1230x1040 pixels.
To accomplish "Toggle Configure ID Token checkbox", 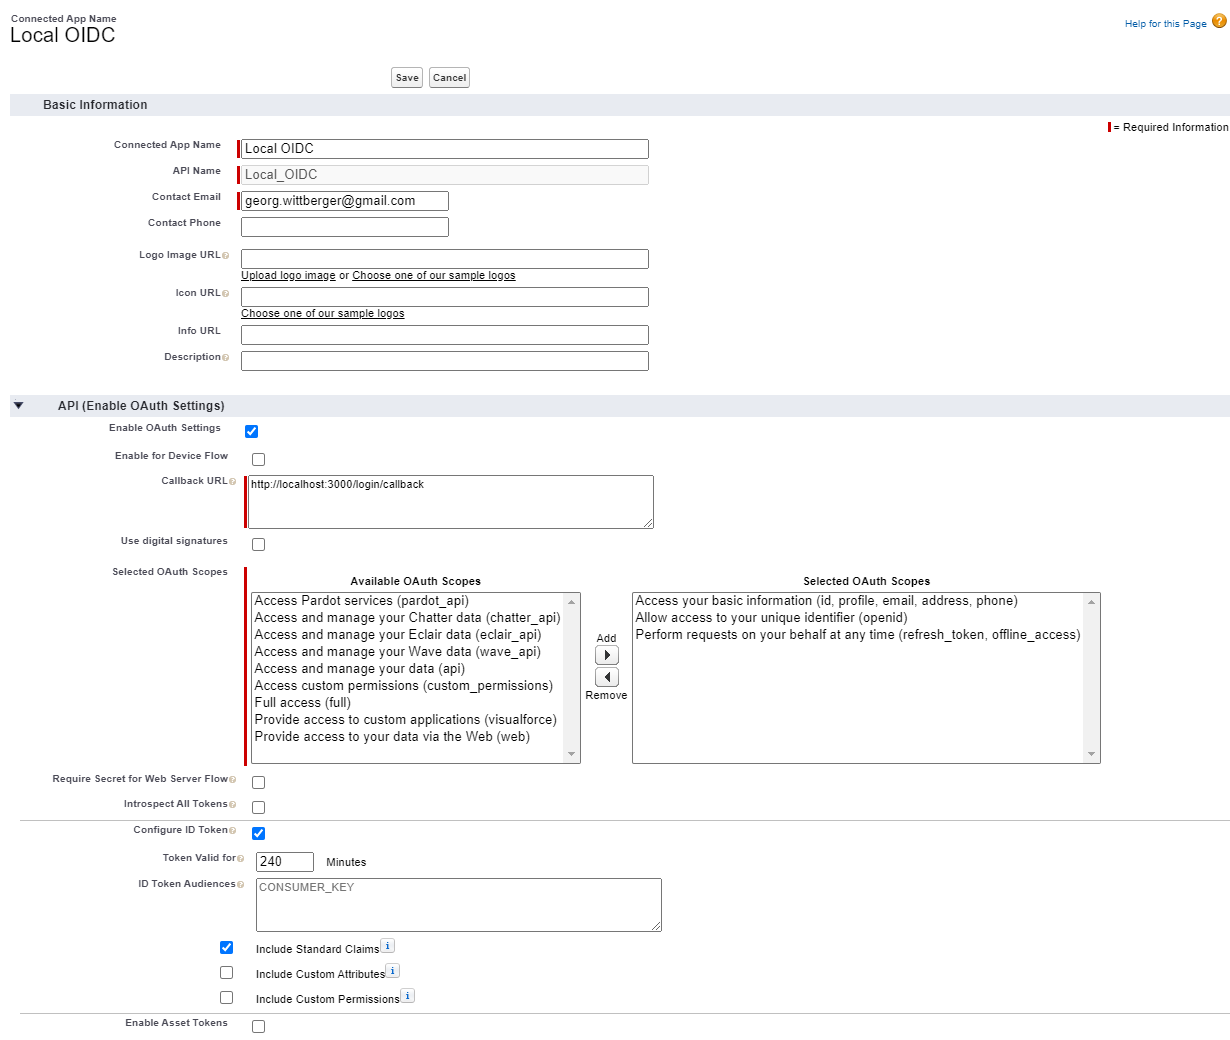I will [258, 834].
